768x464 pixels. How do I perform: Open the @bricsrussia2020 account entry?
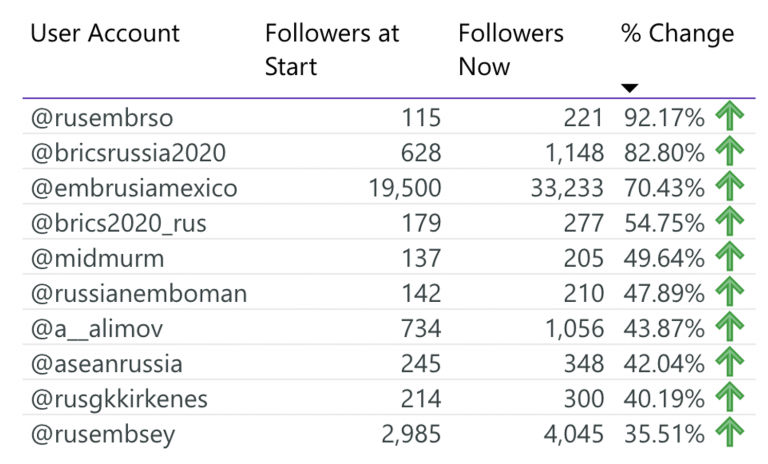click(x=128, y=153)
